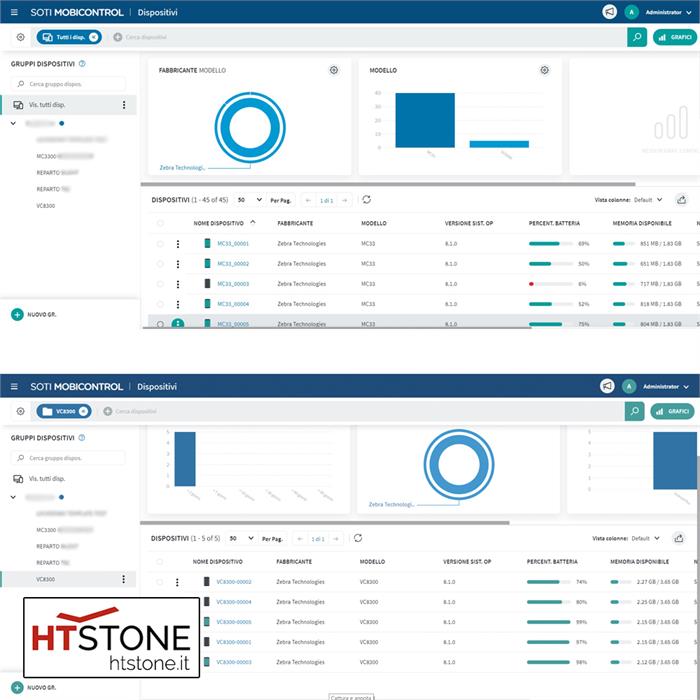Tick select-all checkbox in 45-device table
Viewport: 700px width, 700px height.
tap(160, 223)
